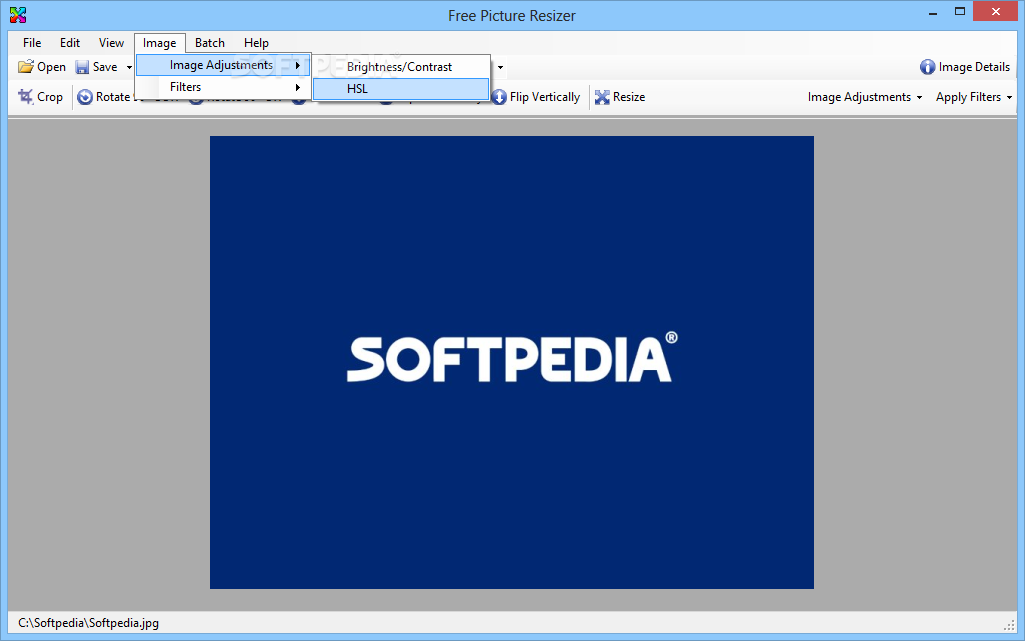Expand the toolbar Image Adjustments dropdown arrow
The width and height of the screenshot is (1025, 641).
(x=919, y=97)
